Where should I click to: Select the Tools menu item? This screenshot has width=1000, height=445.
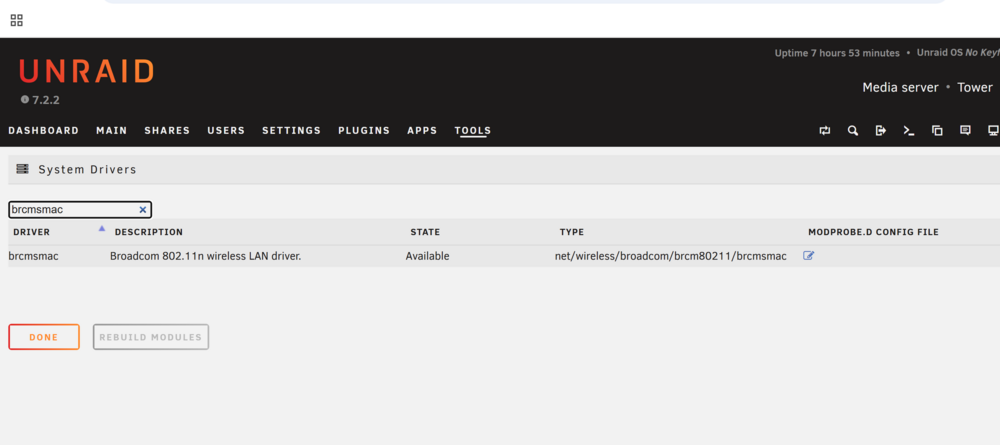(x=473, y=131)
